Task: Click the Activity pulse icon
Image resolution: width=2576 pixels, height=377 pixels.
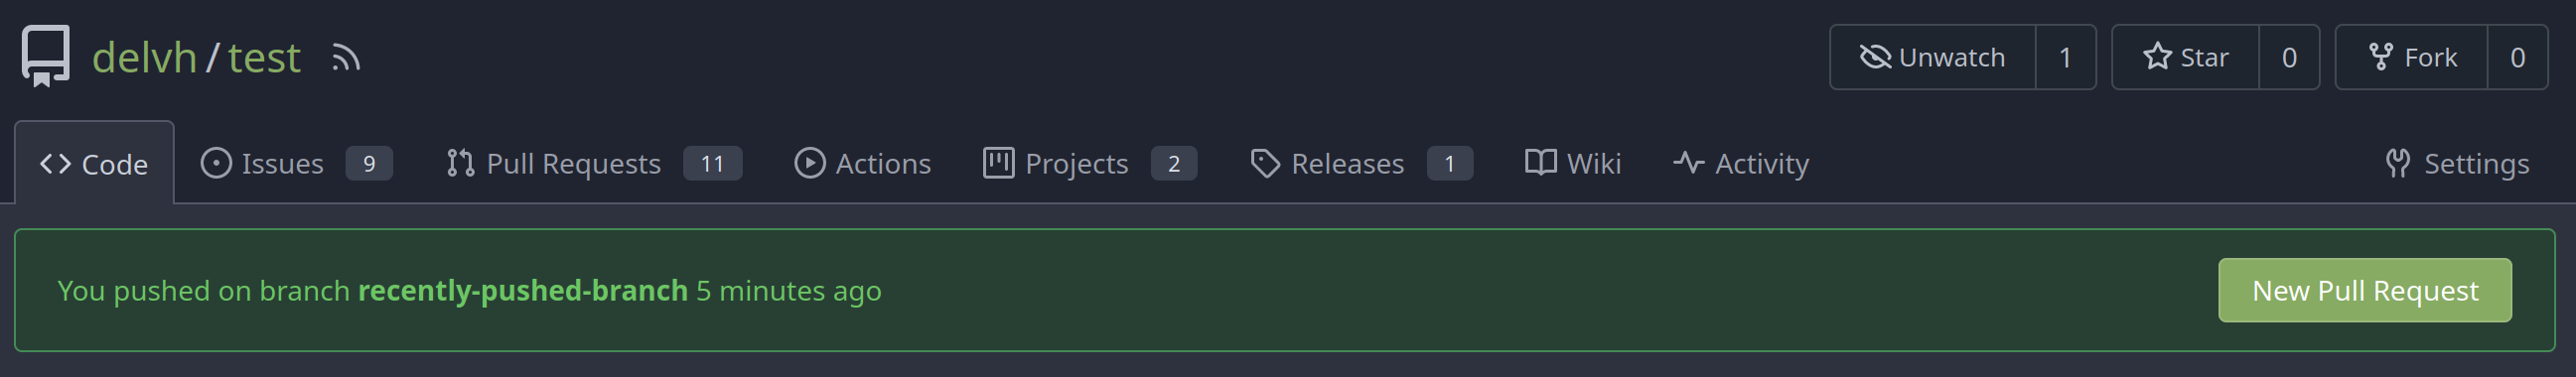Action: [1688, 162]
